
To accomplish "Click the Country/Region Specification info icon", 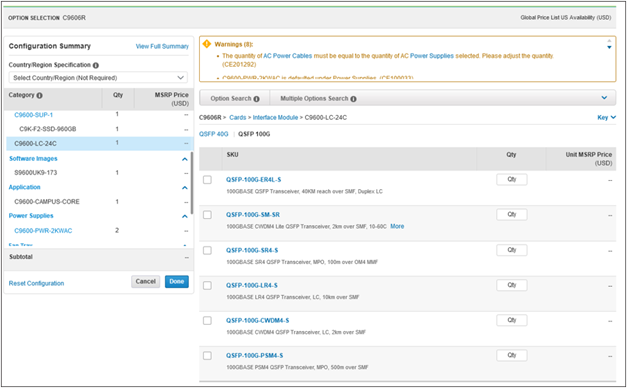I will point(96,65).
